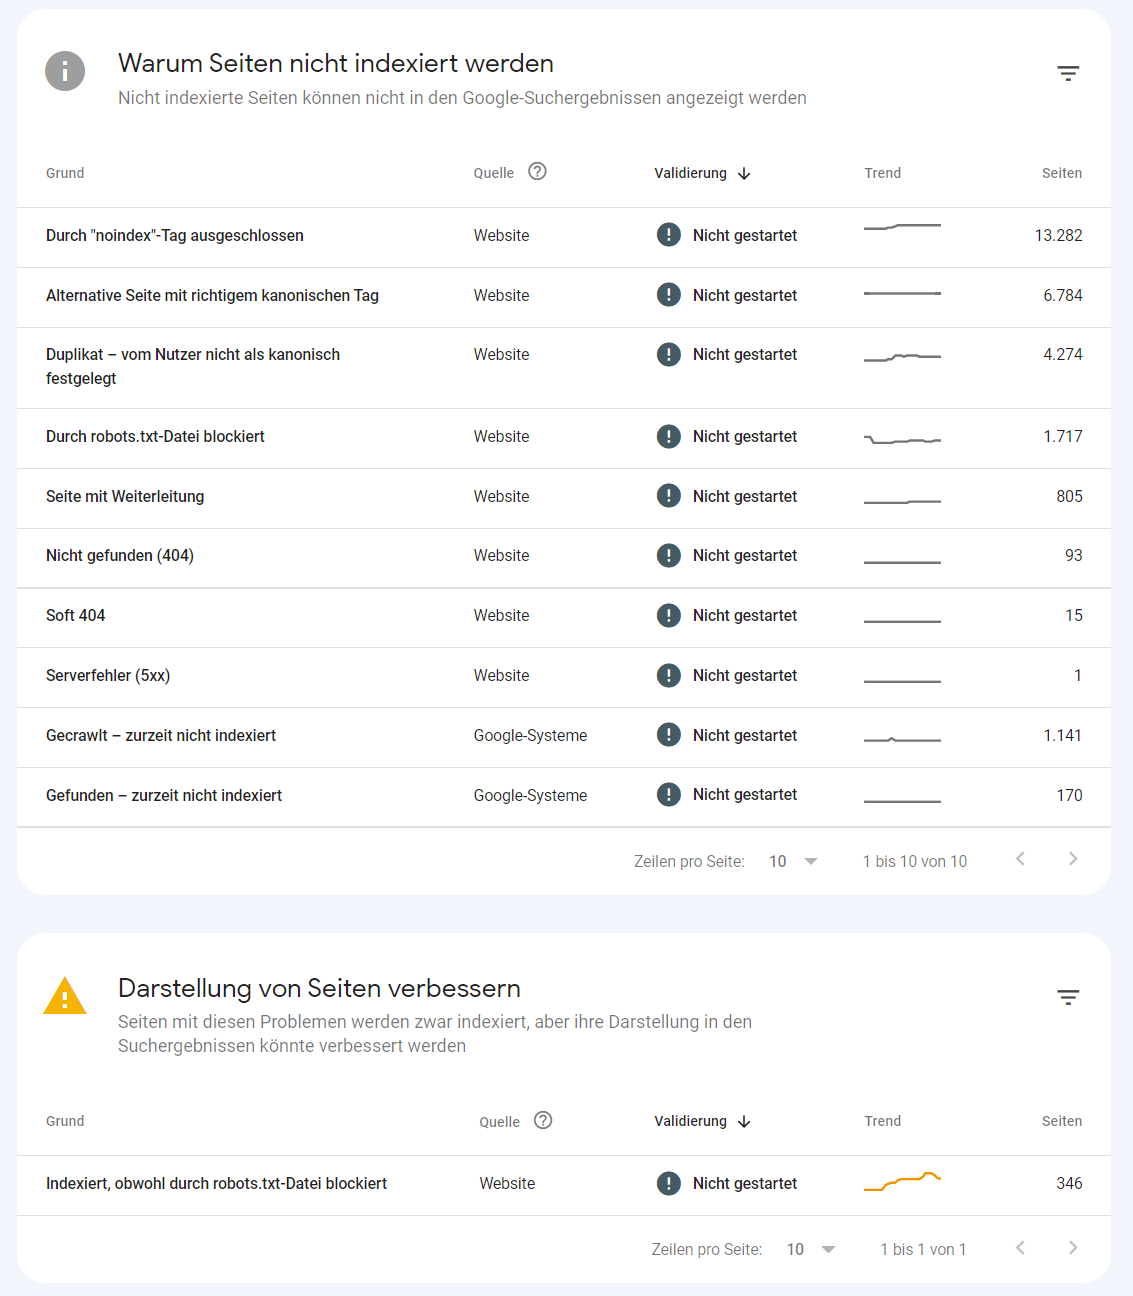Go to the previous results page of the indexing table

(1020, 858)
